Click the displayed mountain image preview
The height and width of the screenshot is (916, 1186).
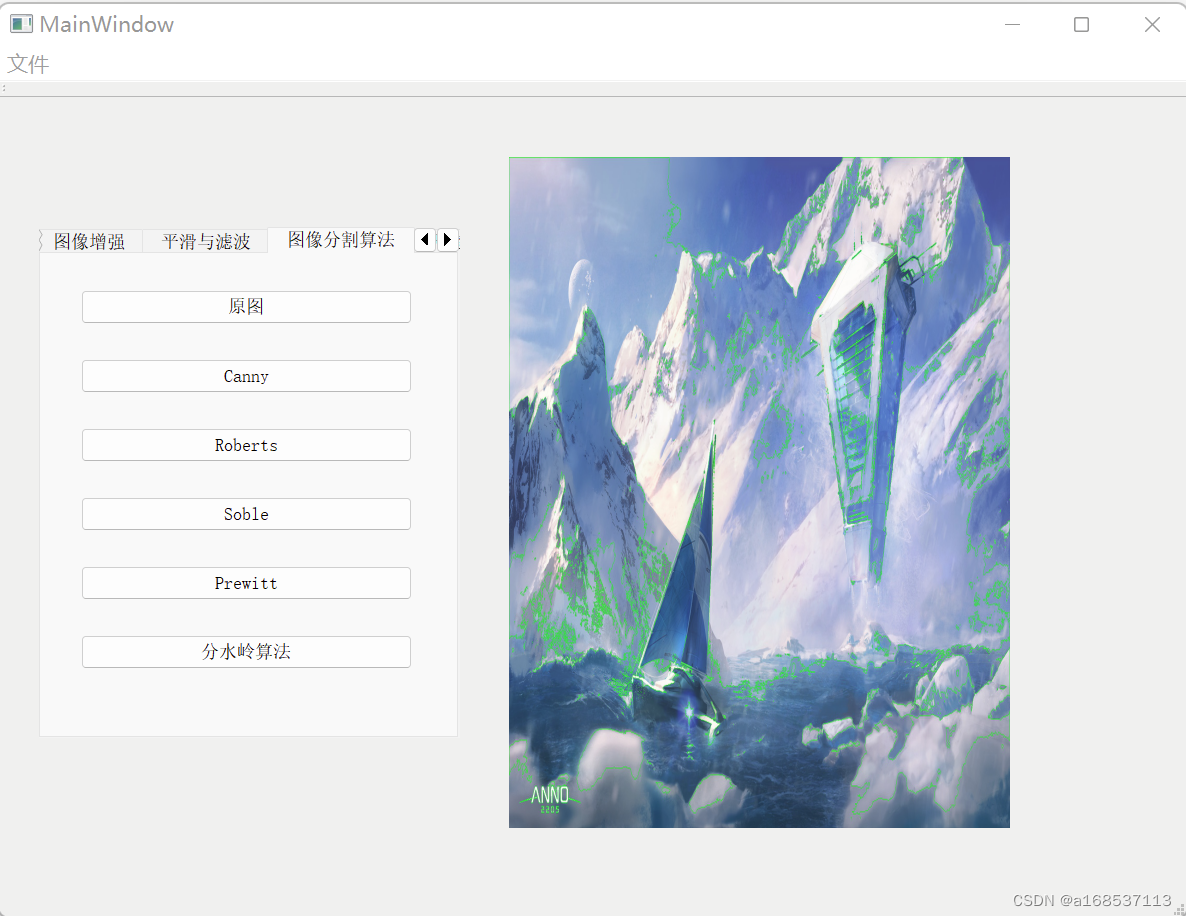759,492
